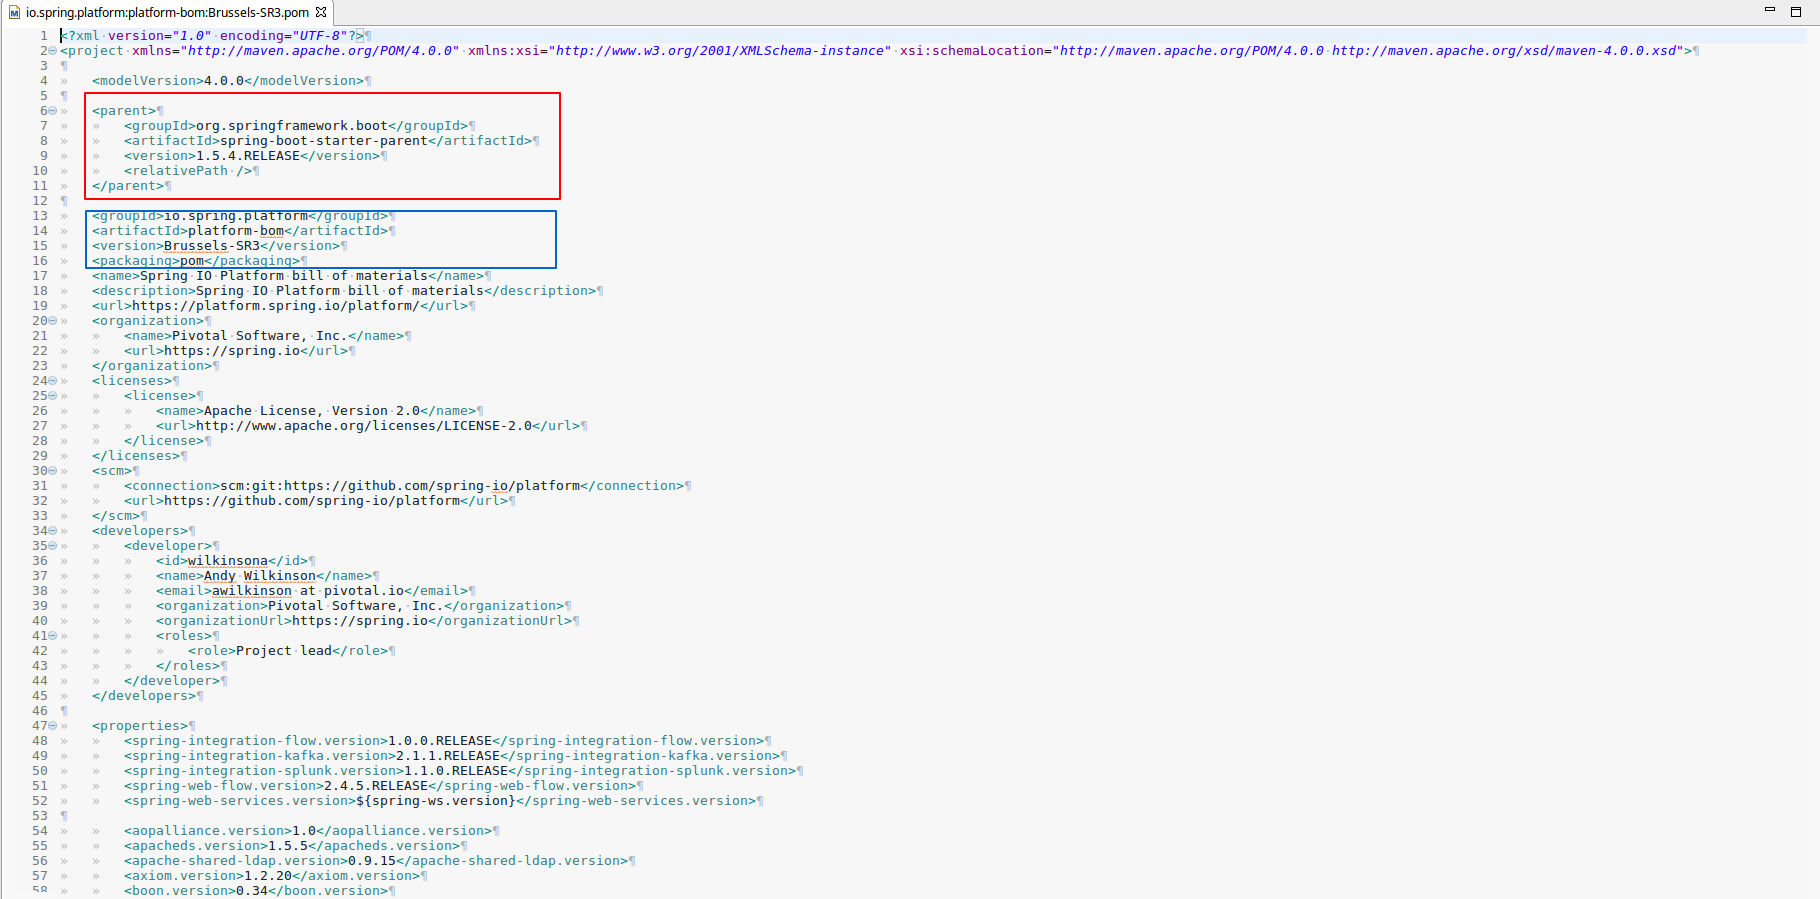
Task: Click the Maven file icon on the editor tab
Action: pyautogui.click(x=14, y=13)
